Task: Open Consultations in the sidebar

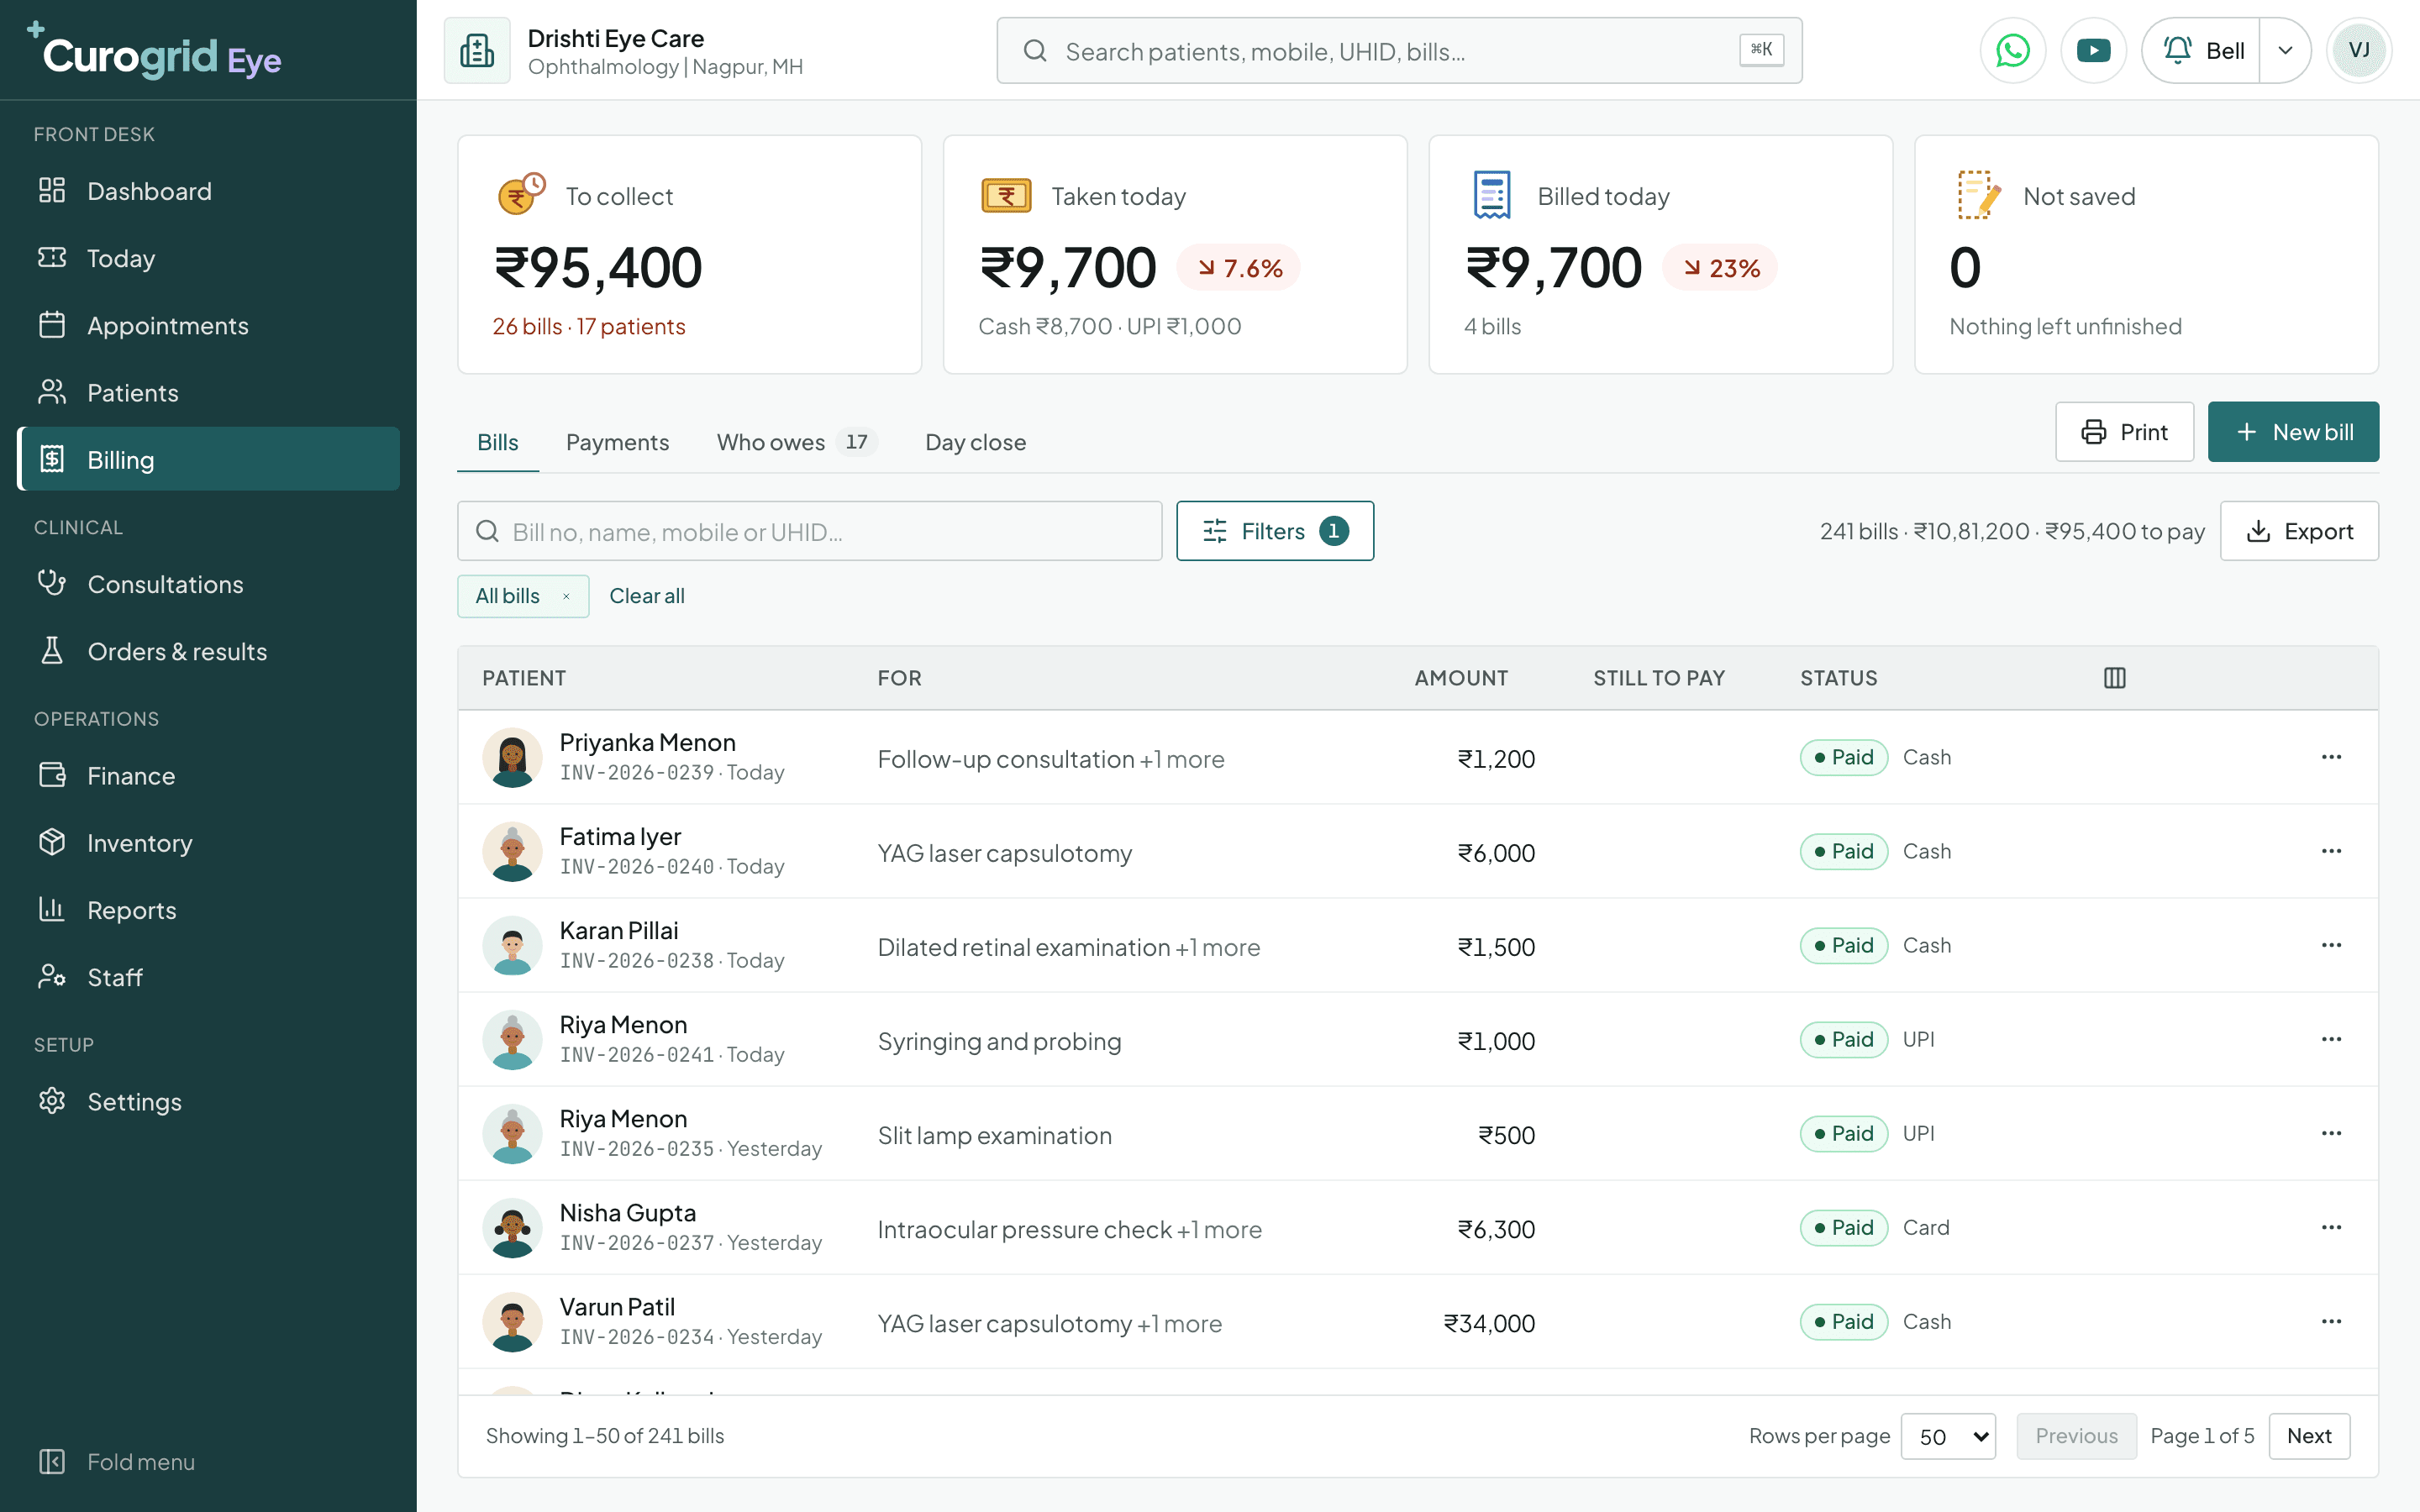Action: click(x=208, y=584)
